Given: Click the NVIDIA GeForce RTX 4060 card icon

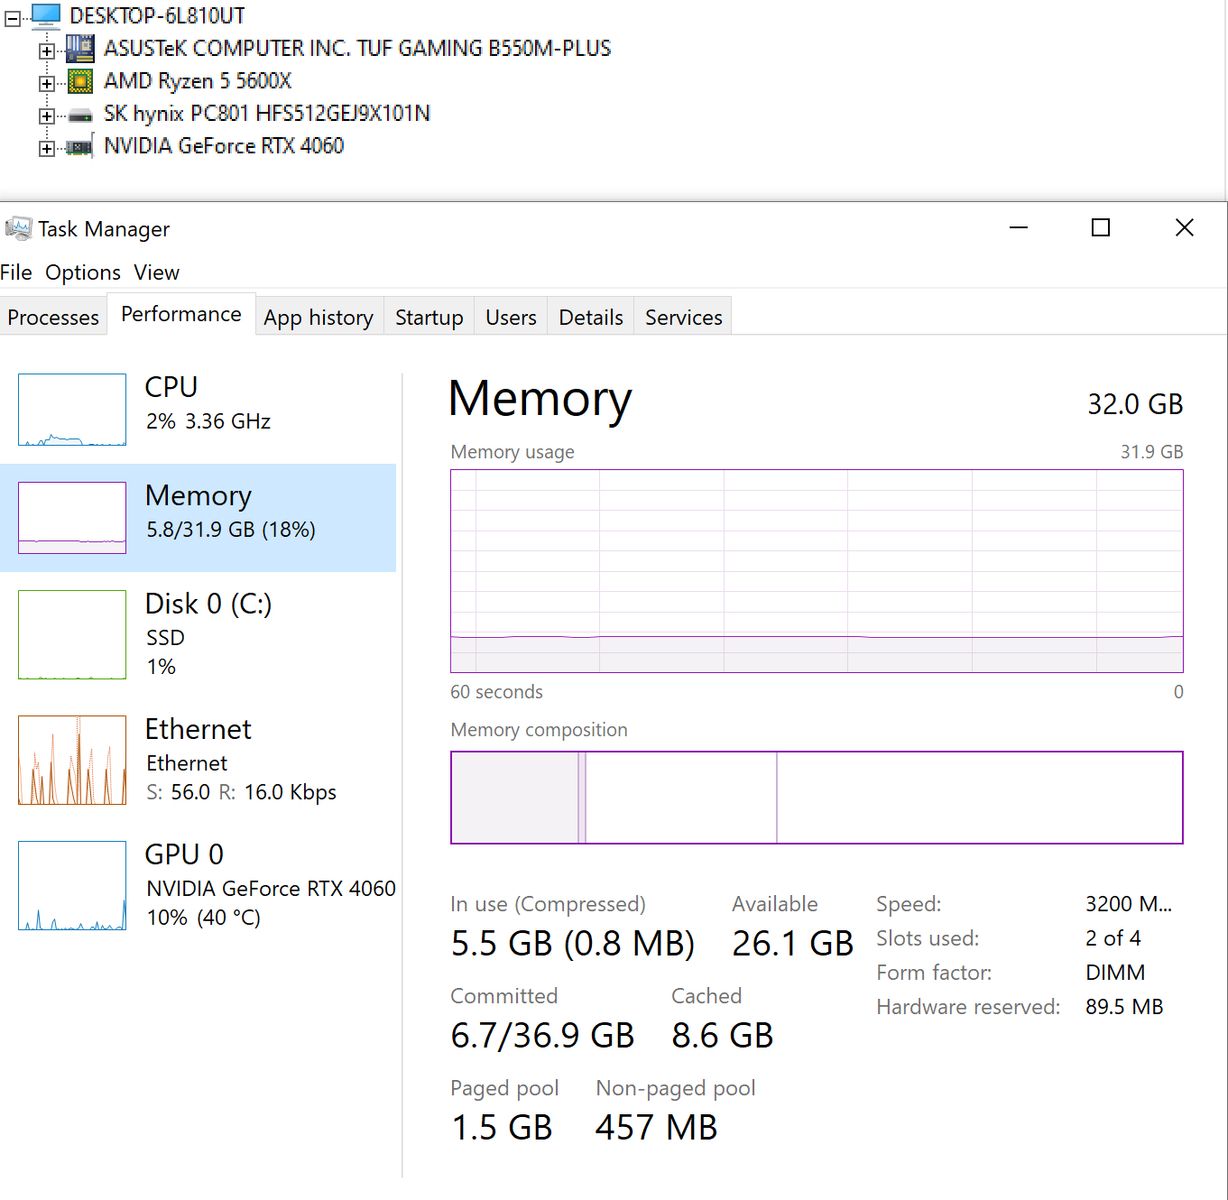Looking at the screenshot, I should pyautogui.click(x=80, y=147).
